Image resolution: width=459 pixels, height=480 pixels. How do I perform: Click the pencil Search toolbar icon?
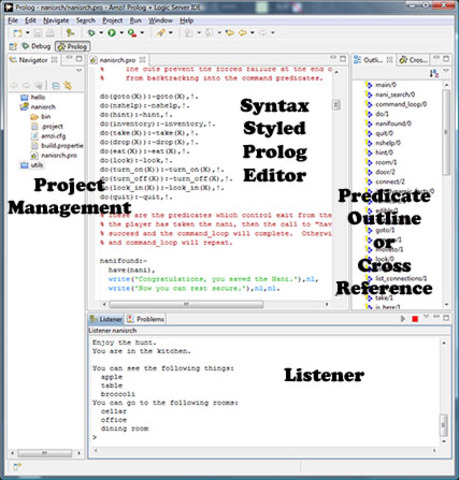point(161,33)
